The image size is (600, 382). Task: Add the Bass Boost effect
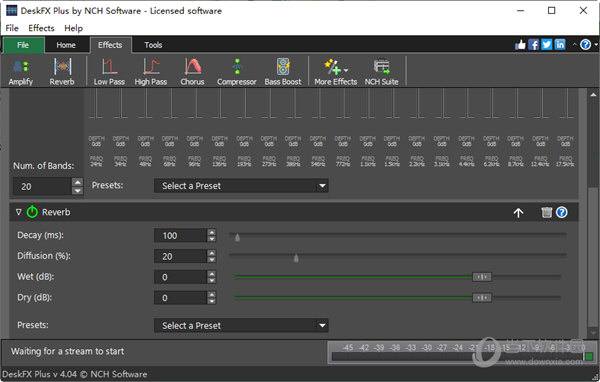[x=283, y=72]
